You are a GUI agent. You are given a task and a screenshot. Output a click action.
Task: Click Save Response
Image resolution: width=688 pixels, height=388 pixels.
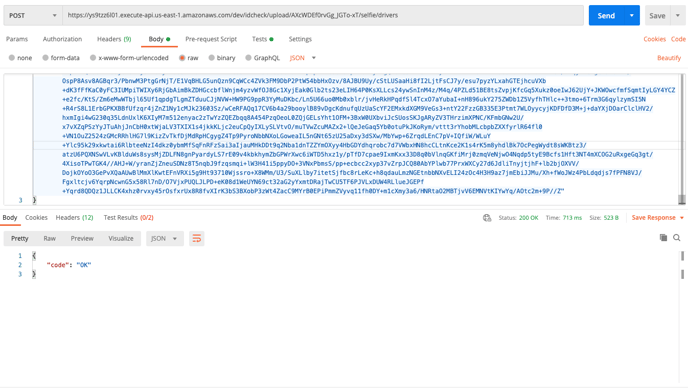[x=653, y=218]
